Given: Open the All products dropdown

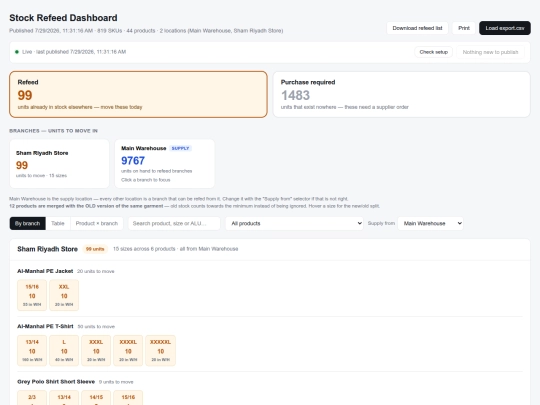Looking at the screenshot, I should [294, 224].
